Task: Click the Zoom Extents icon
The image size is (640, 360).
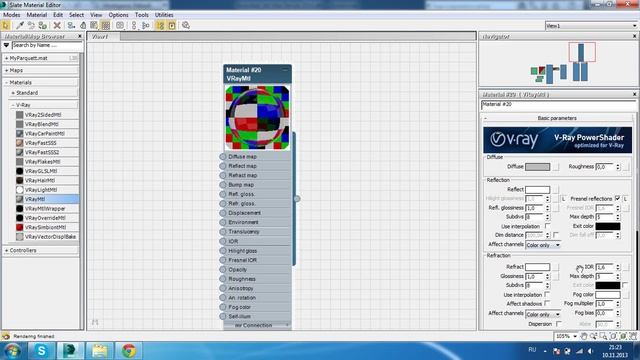Action: (x=613, y=336)
